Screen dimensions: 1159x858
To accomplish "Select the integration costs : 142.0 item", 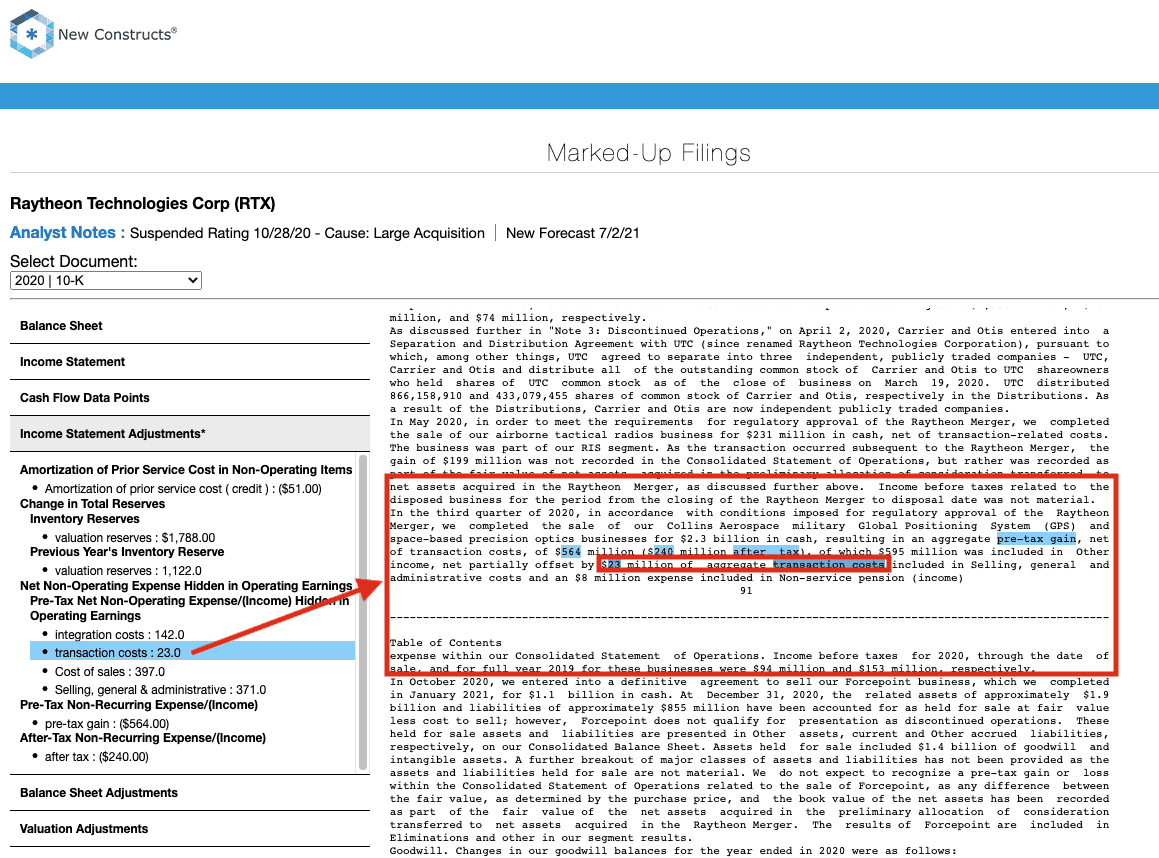I will [120, 635].
